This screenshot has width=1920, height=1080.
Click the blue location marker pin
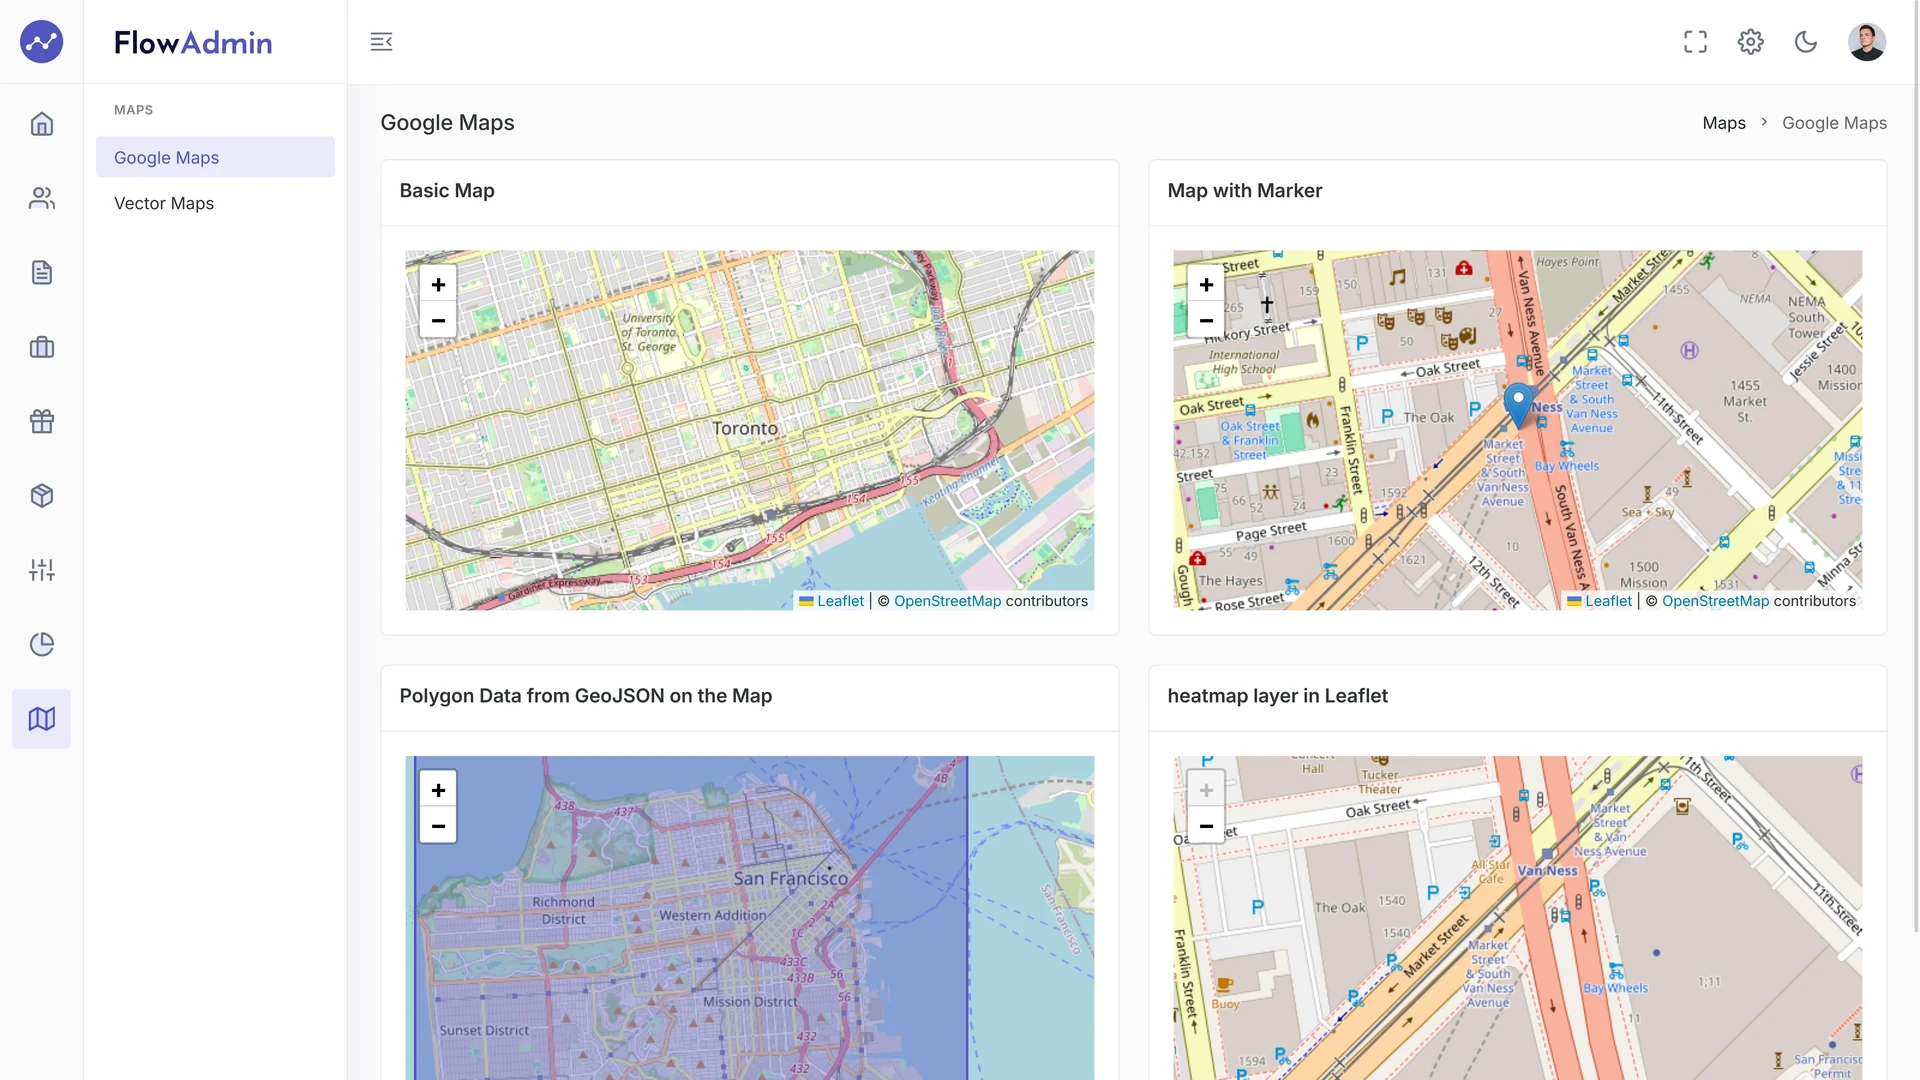pos(1518,405)
